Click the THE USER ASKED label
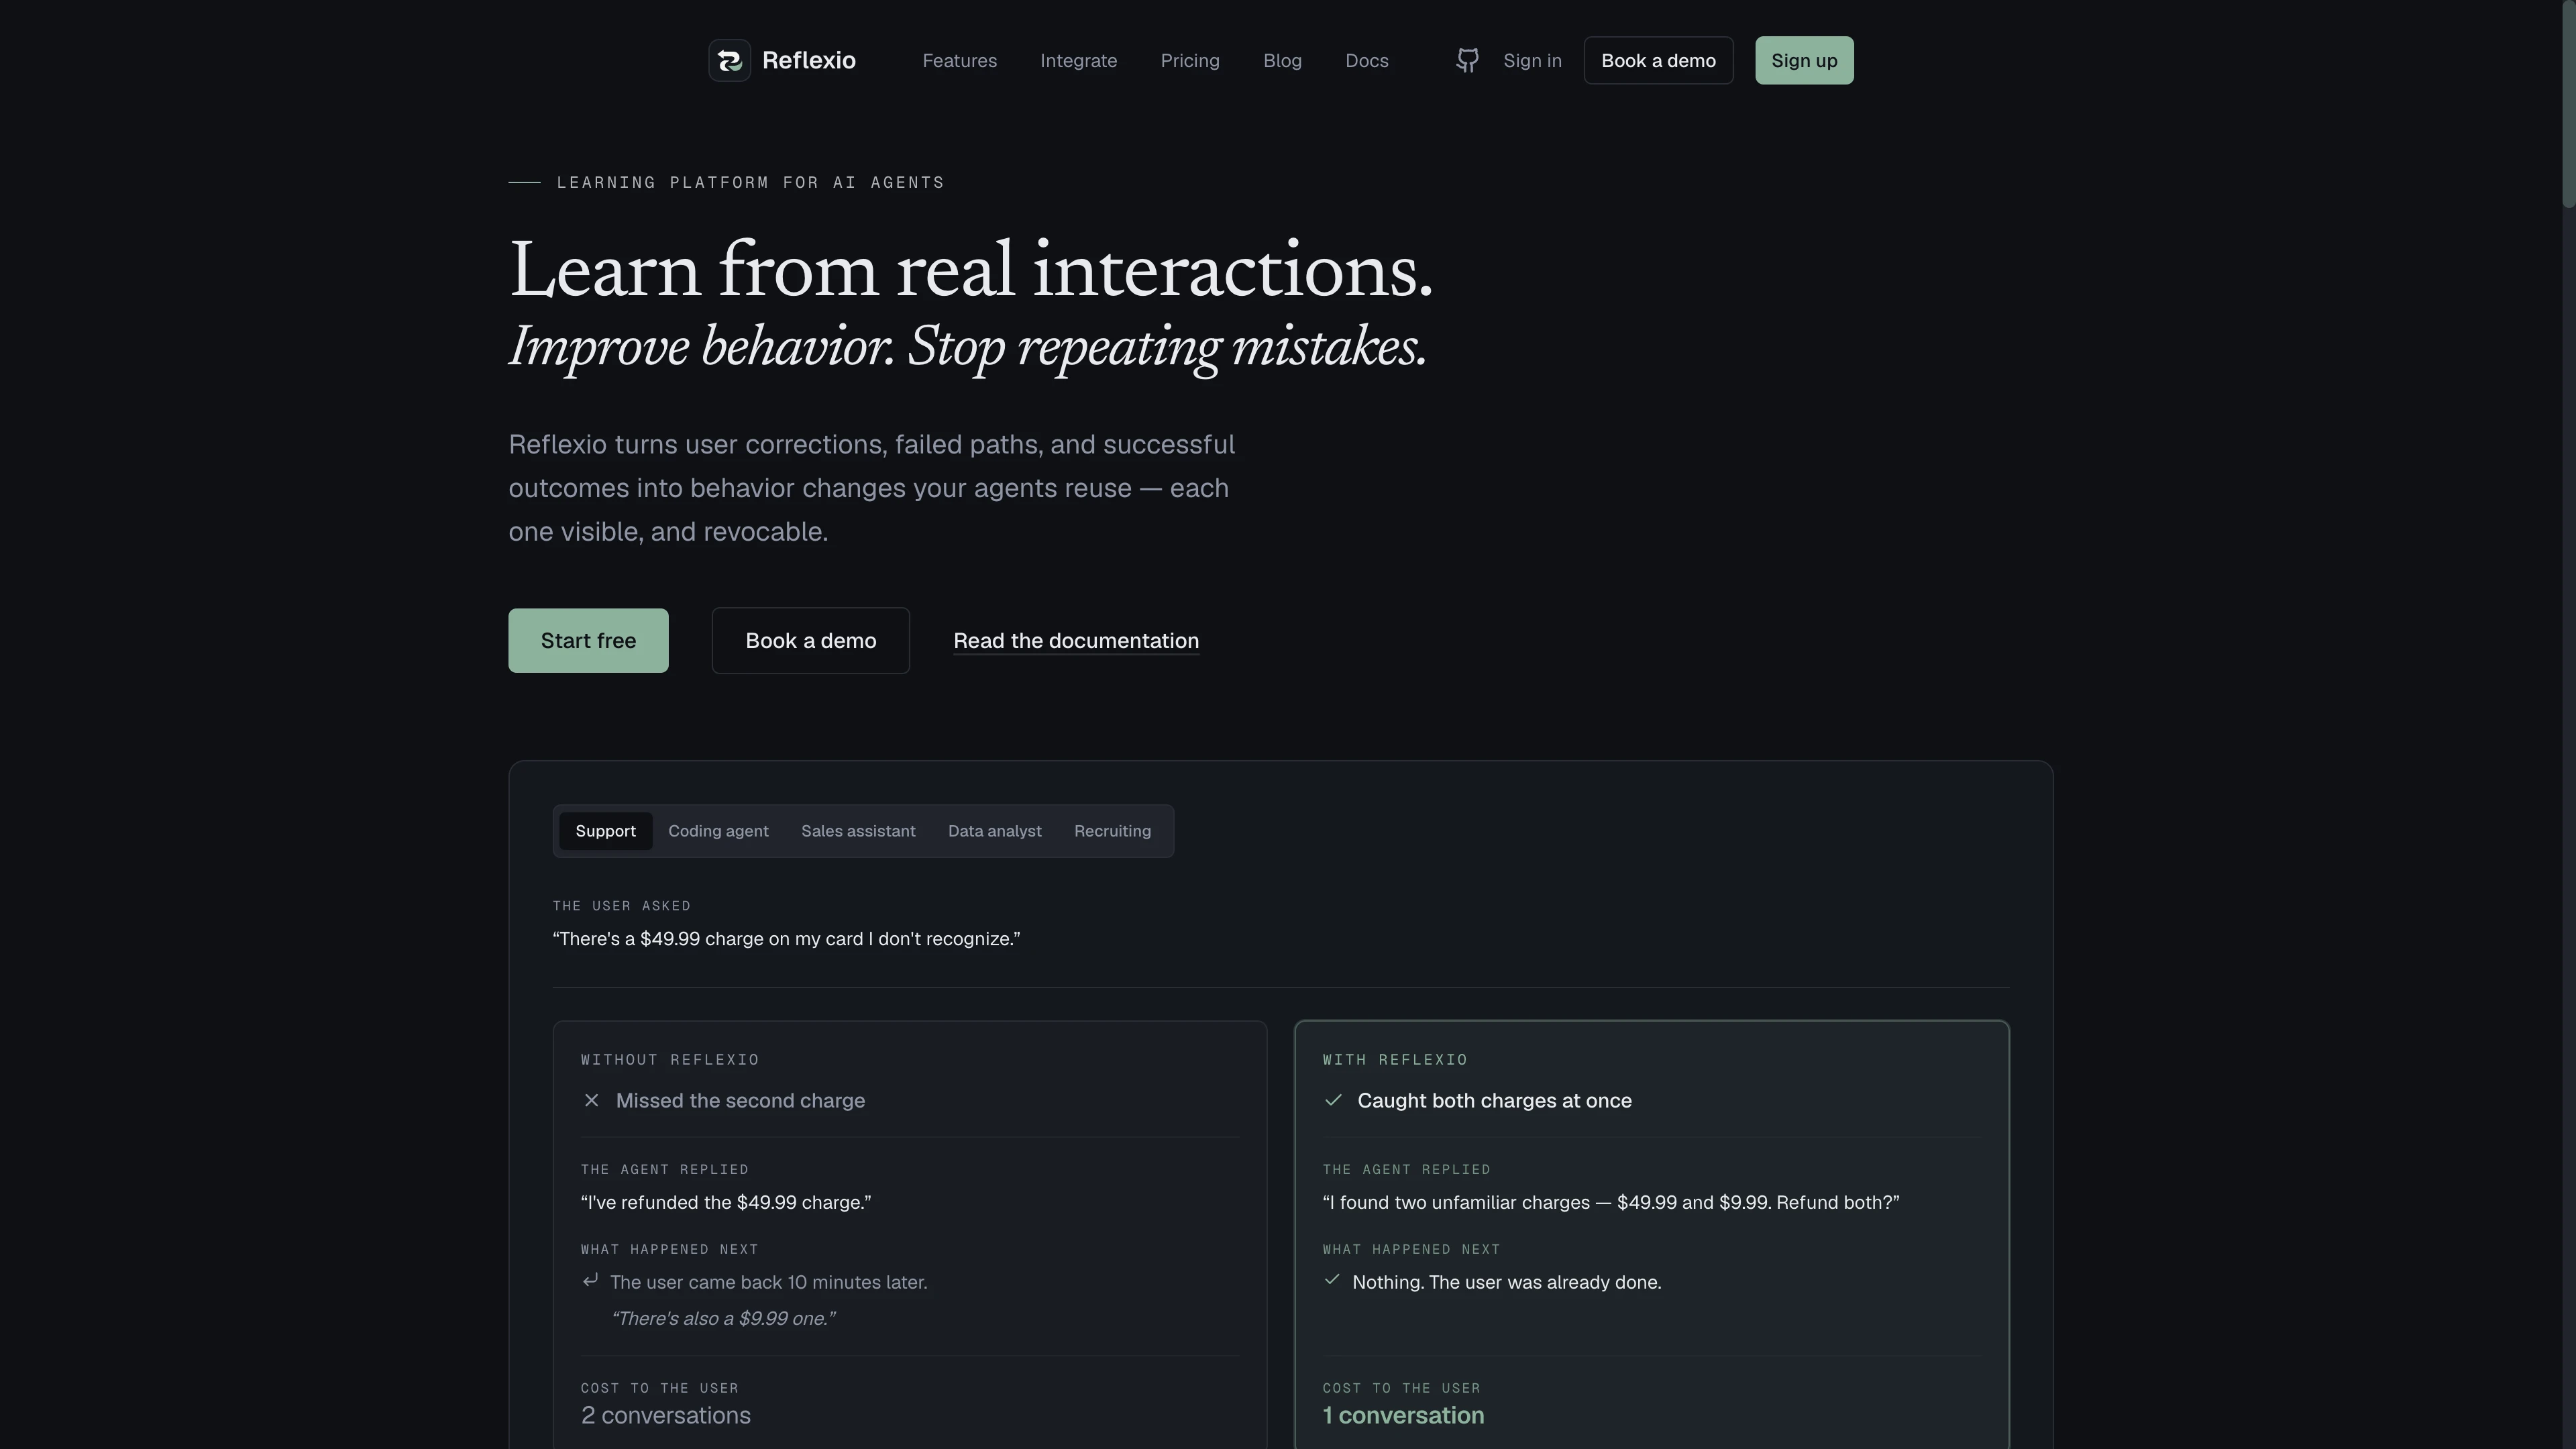Screen dimensions: 2576x1449 click(x=622, y=906)
